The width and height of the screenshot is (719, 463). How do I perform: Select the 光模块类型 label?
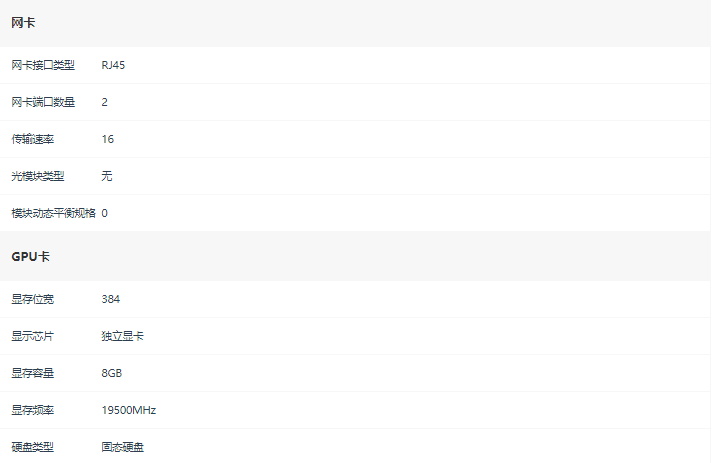click(38, 176)
